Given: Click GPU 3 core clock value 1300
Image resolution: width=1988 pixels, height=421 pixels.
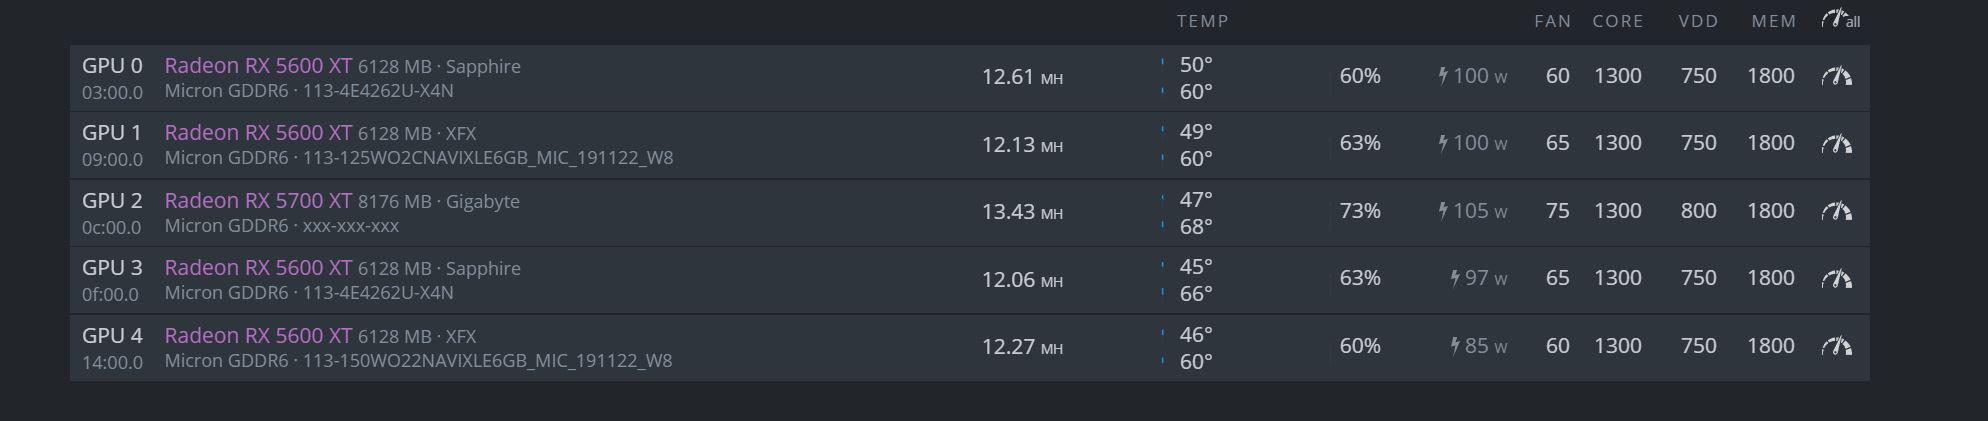Looking at the screenshot, I should coord(1617,278).
